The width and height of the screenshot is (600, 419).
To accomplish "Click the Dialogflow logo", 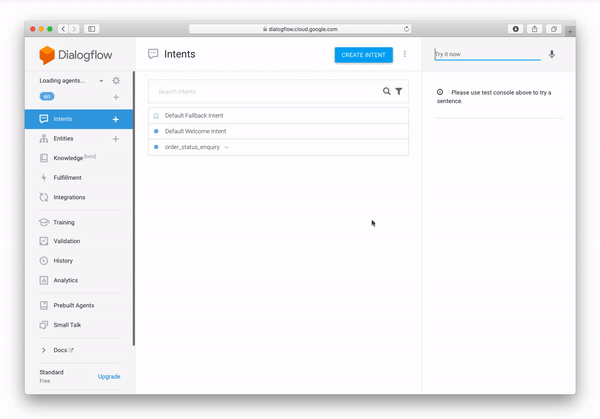I will point(75,55).
